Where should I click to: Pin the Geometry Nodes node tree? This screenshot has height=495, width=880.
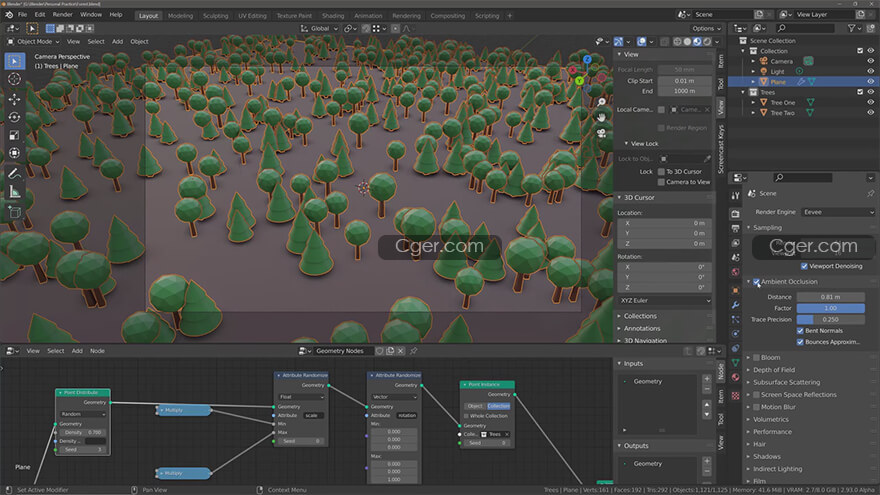pos(414,351)
